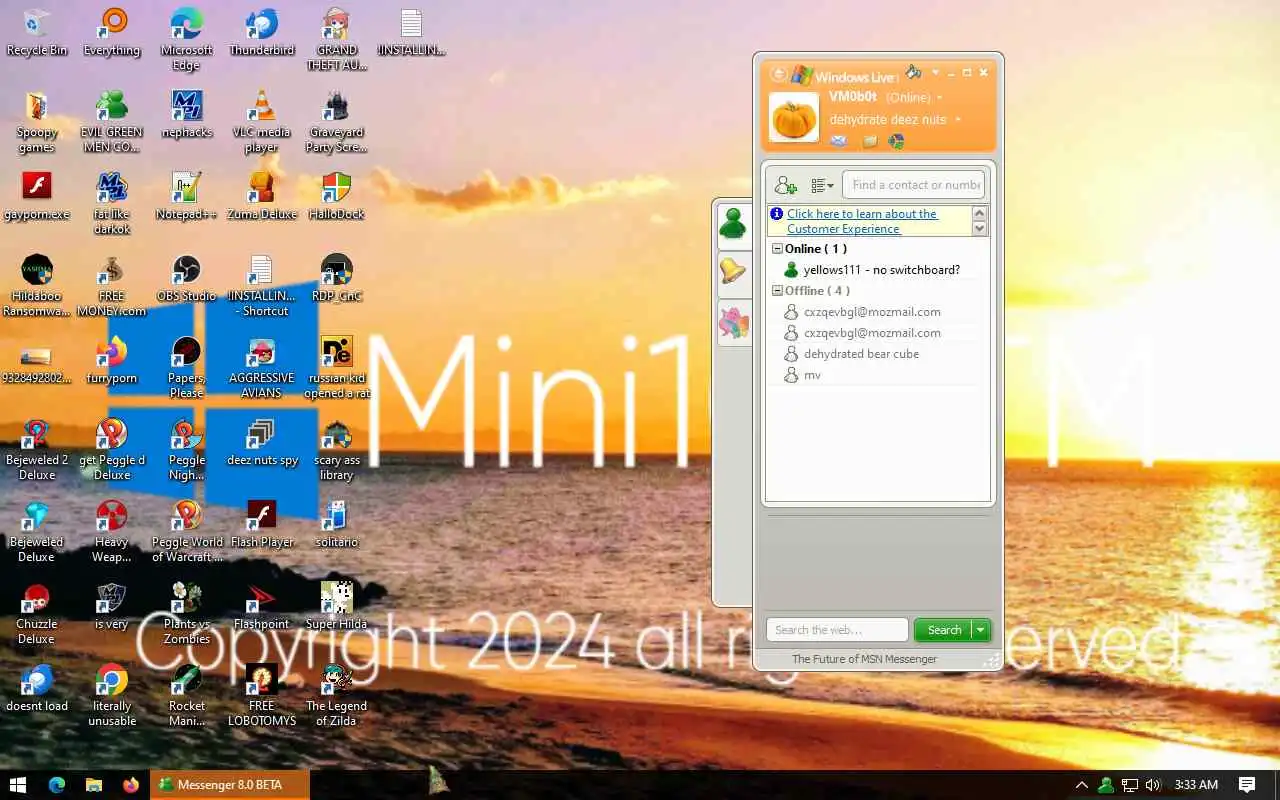Image resolution: width=1280 pixels, height=800 pixels.
Task: Select The Legend of Zilda desktop icon
Action: (337, 695)
